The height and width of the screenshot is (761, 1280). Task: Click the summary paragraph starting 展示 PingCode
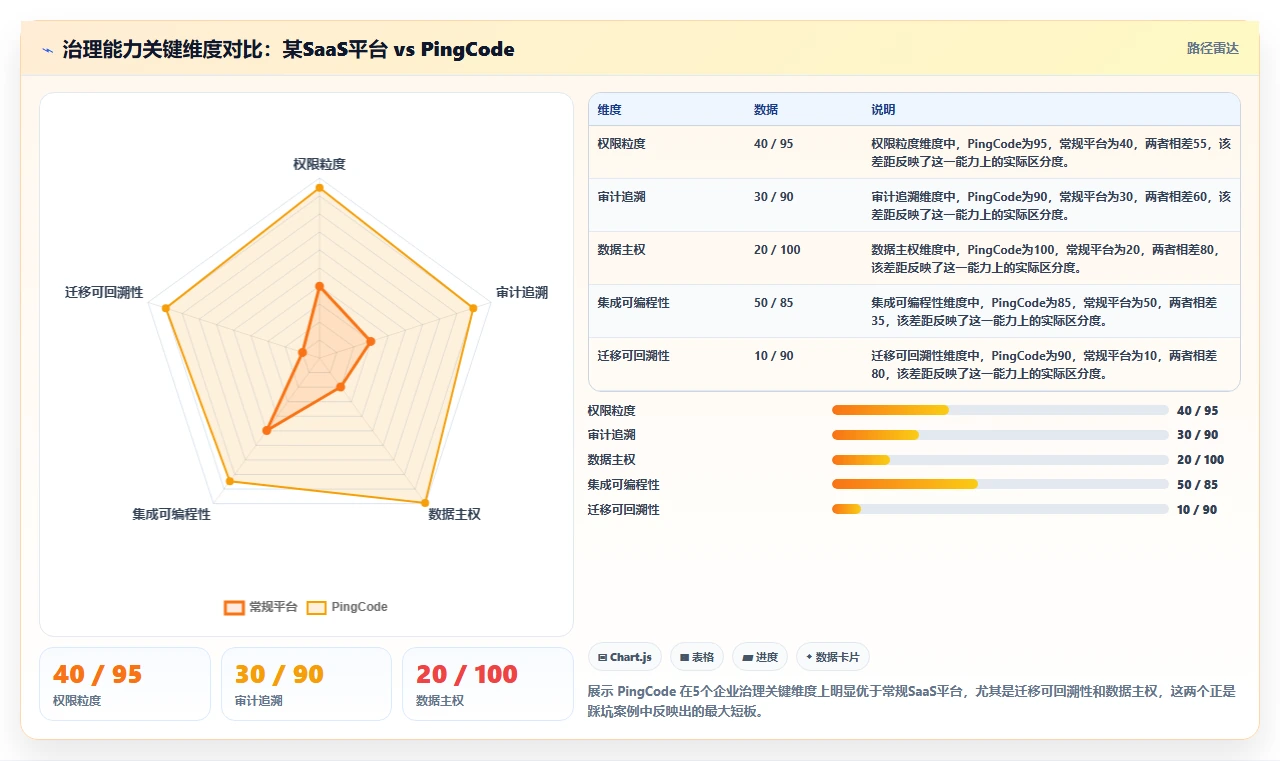tap(912, 701)
